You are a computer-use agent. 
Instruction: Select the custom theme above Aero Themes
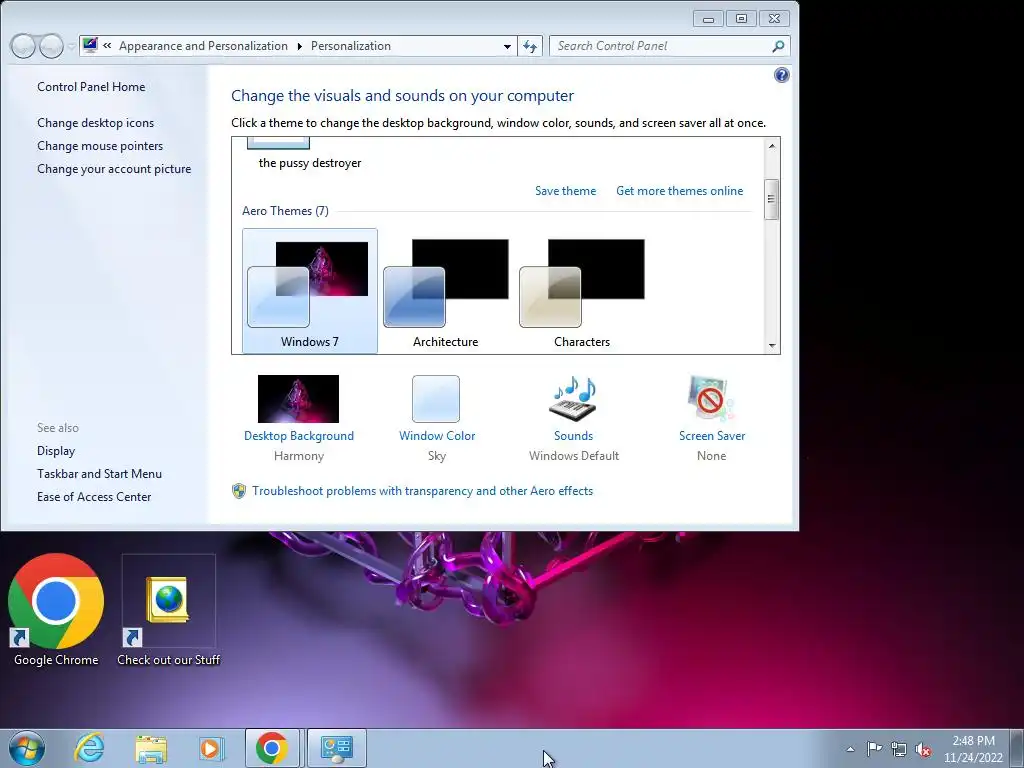[x=310, y=155]
